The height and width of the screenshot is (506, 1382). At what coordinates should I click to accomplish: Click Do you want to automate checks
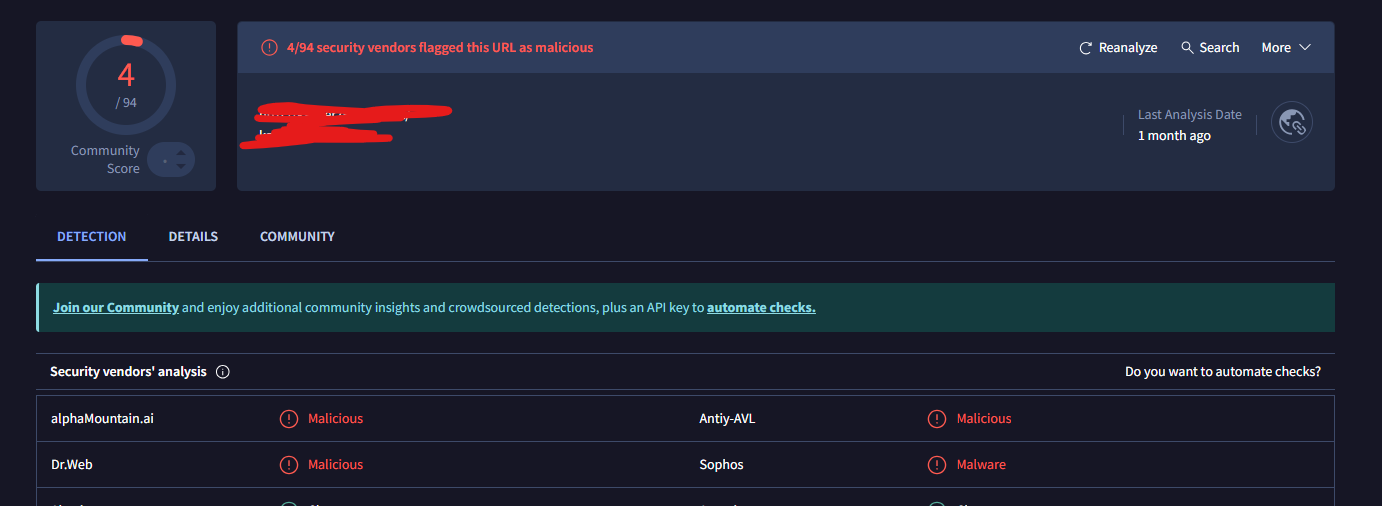click(x=1222, y=372)
